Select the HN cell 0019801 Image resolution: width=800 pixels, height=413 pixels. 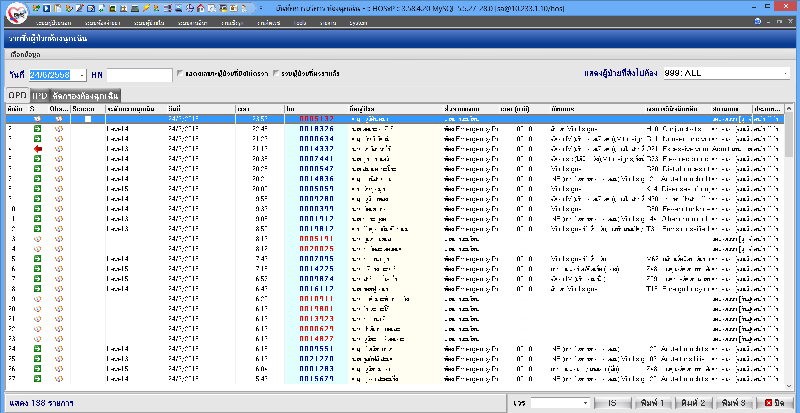coord(316,309)
